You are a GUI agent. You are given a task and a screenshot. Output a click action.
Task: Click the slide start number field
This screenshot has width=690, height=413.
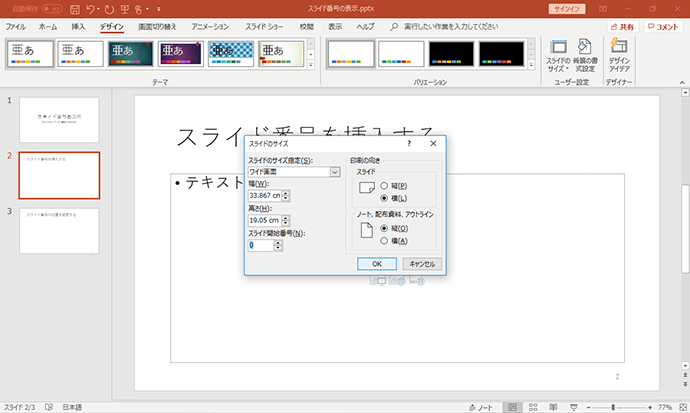(261, 245)
